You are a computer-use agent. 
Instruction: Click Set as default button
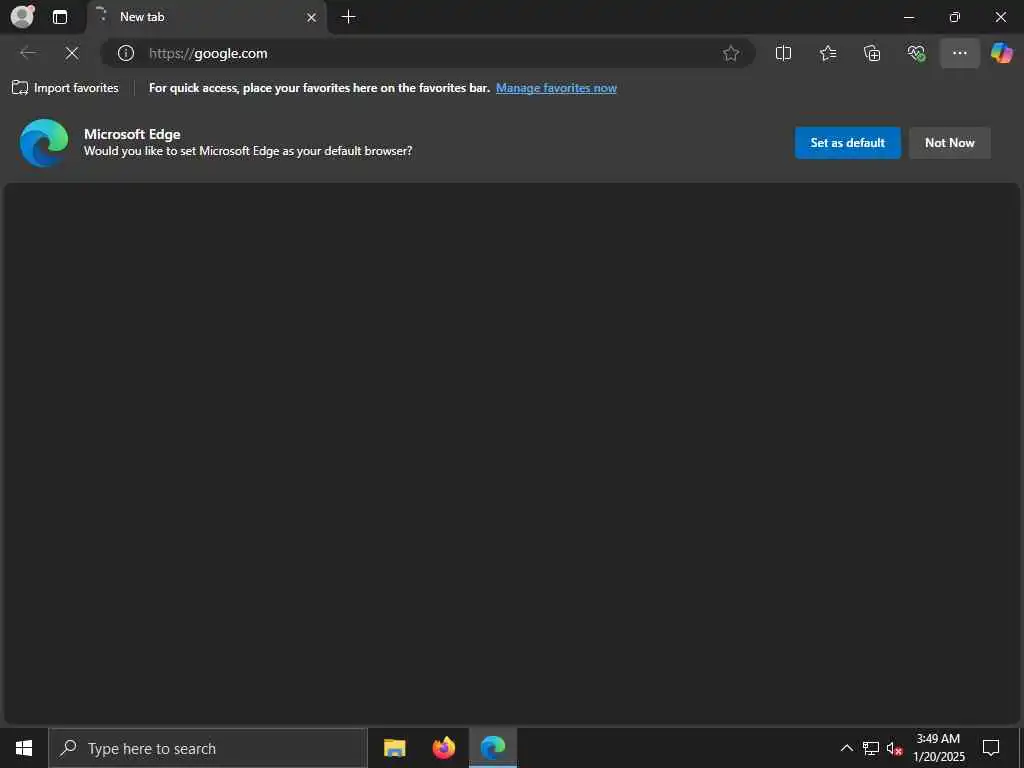(848, 142)
